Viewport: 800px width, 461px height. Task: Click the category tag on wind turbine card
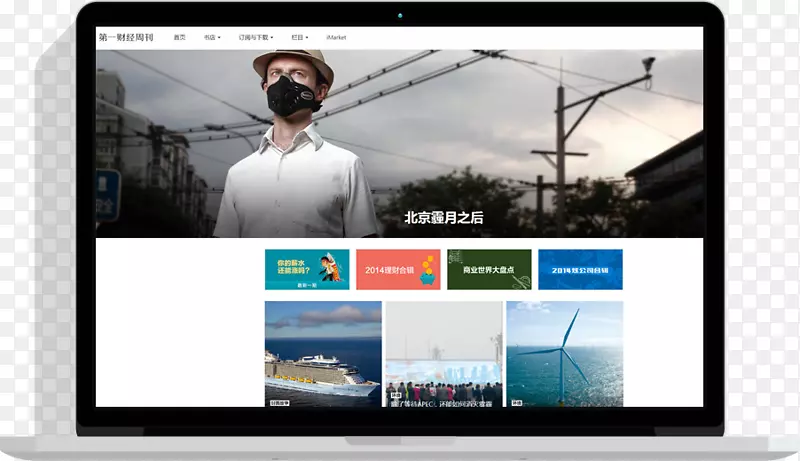pos(517,403)
